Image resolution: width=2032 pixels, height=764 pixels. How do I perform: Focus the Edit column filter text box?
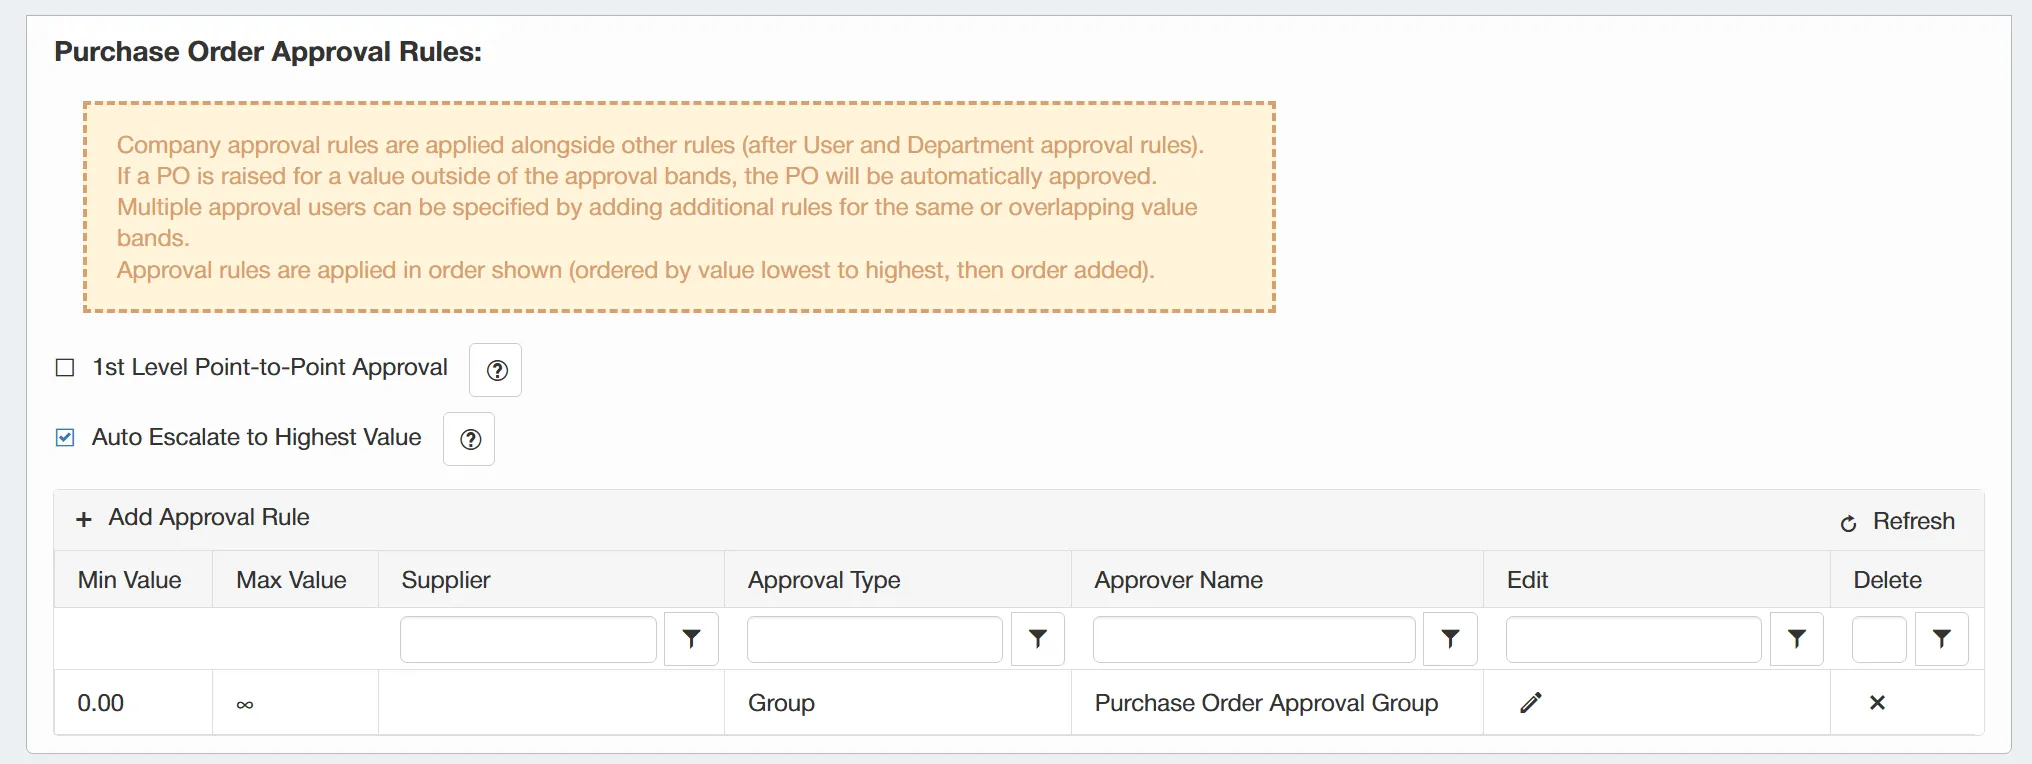tap(1634, 639)
